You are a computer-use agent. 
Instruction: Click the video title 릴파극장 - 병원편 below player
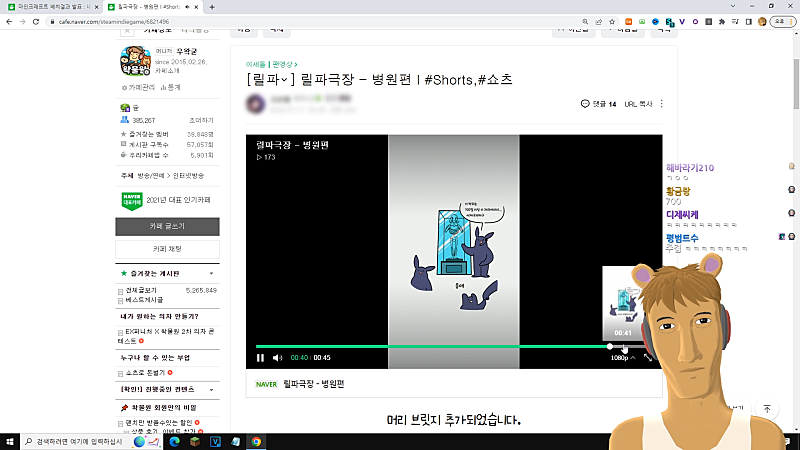[x=314, y=384]
